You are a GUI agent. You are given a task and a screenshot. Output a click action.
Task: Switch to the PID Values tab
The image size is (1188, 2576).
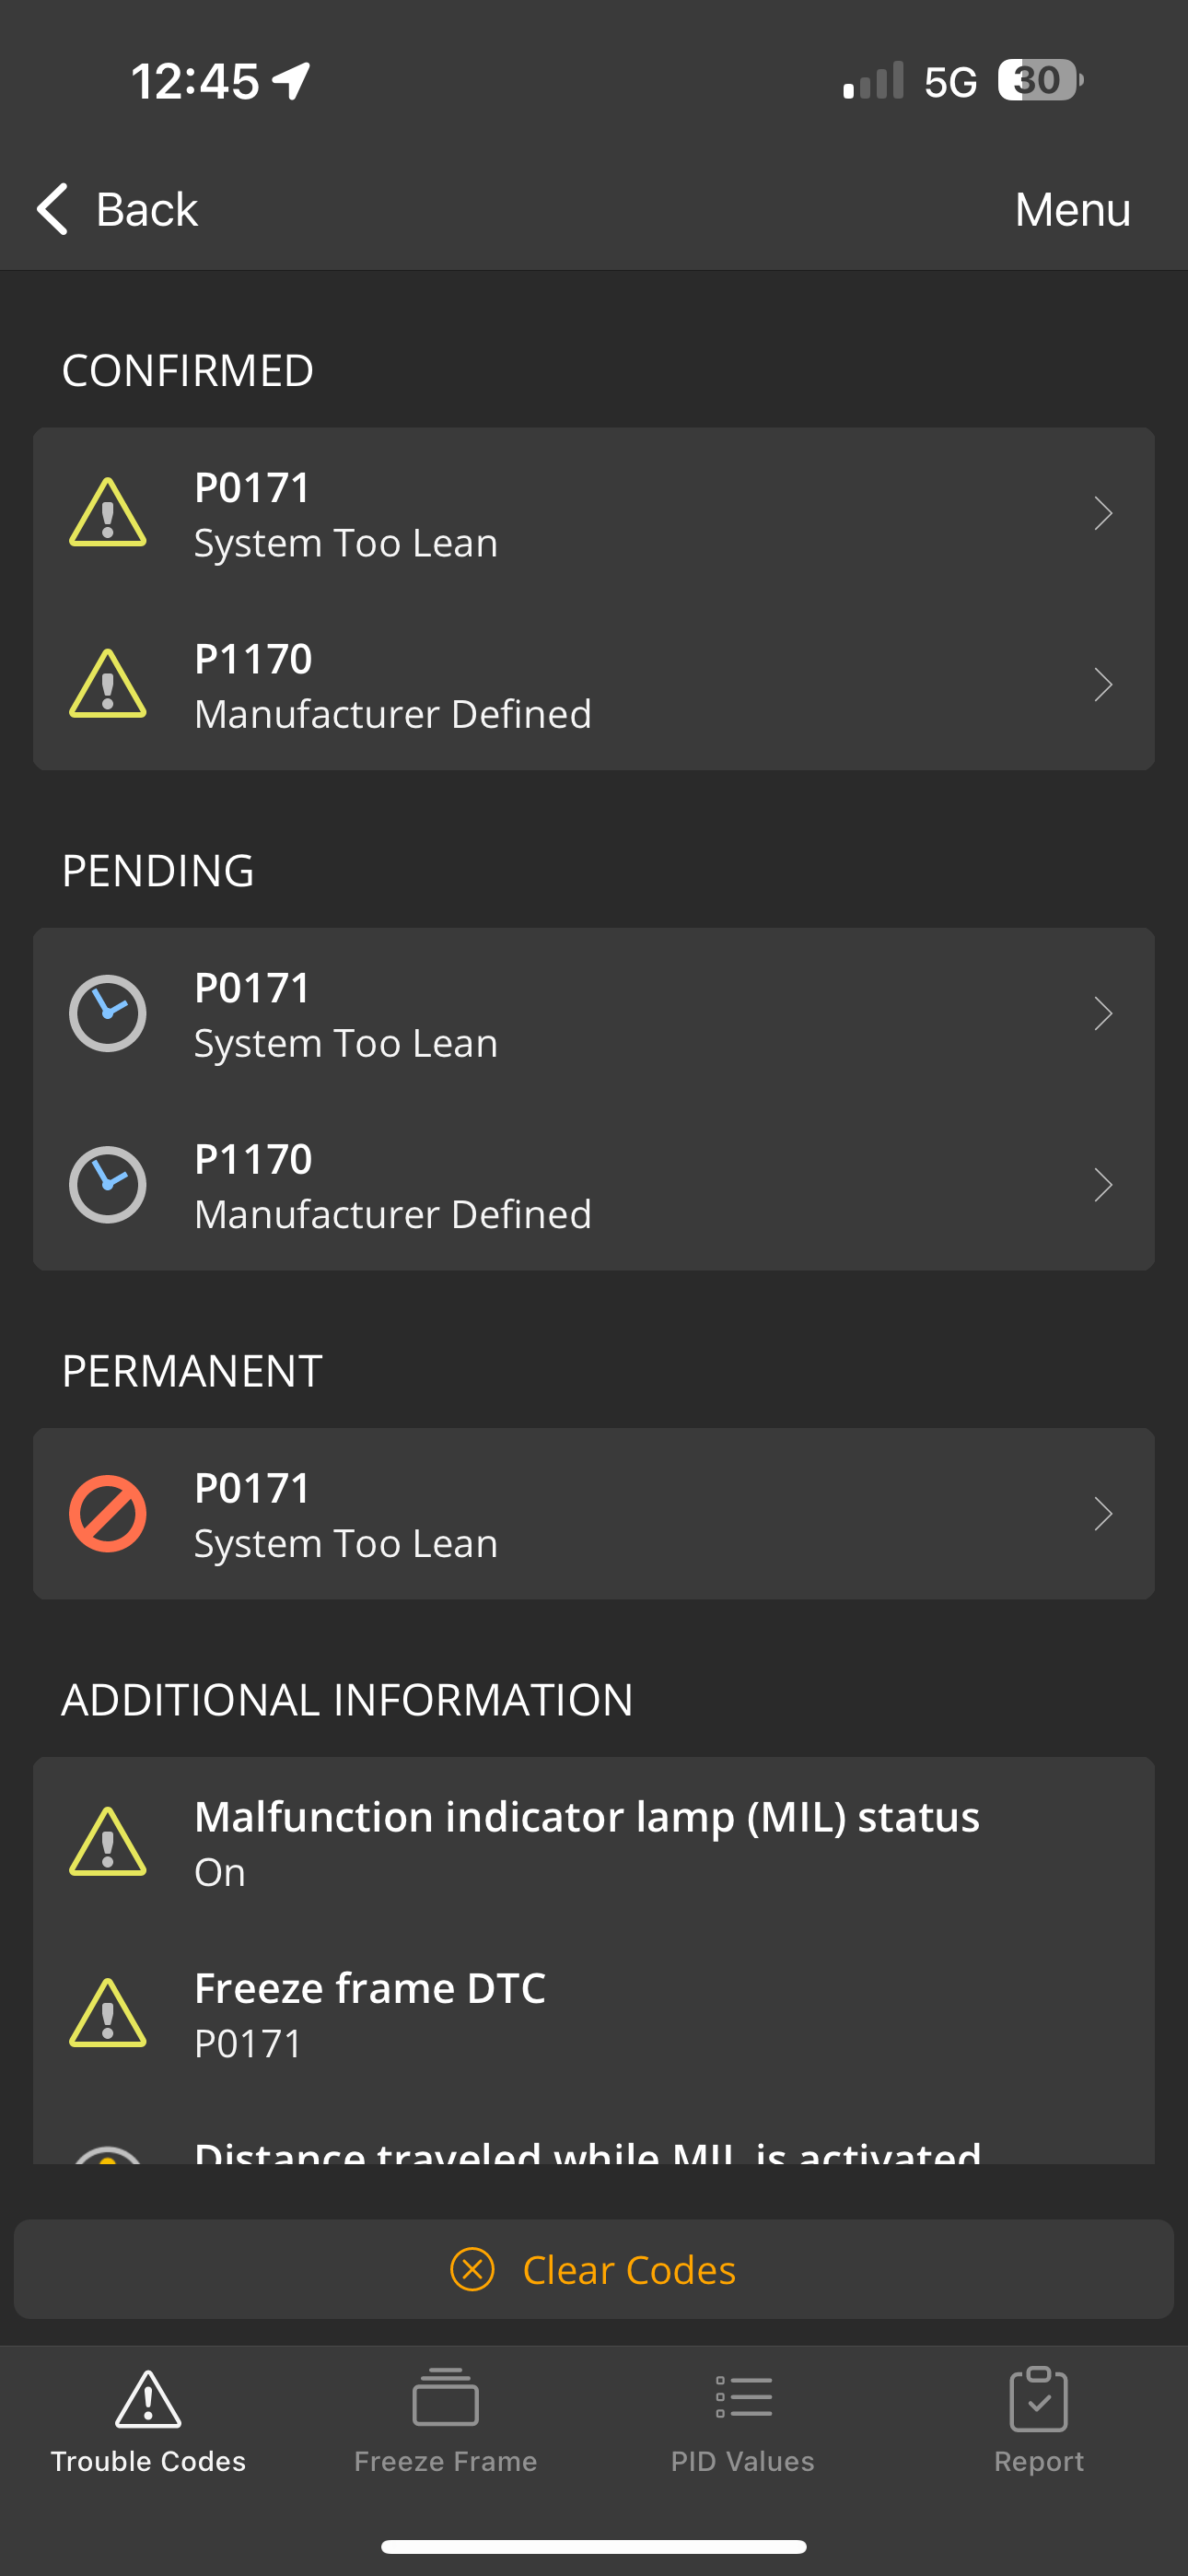[x=743, y=2421]
